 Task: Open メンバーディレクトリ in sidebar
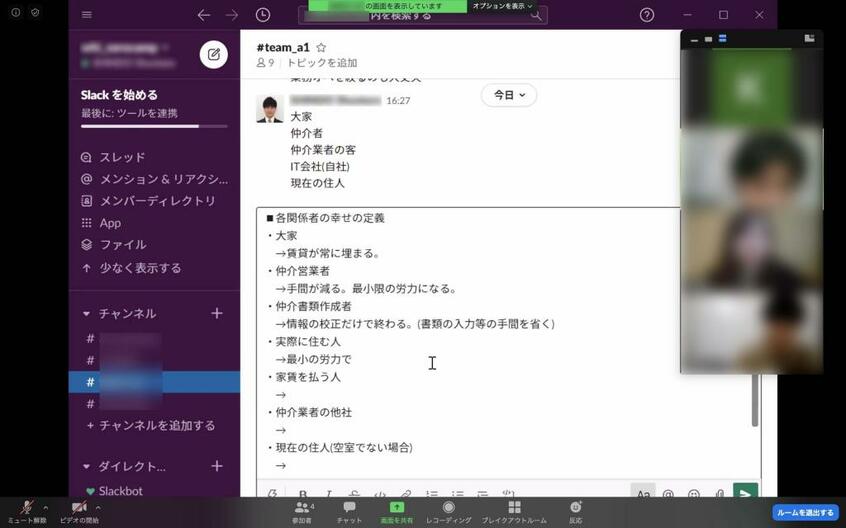tap(148, 201)
